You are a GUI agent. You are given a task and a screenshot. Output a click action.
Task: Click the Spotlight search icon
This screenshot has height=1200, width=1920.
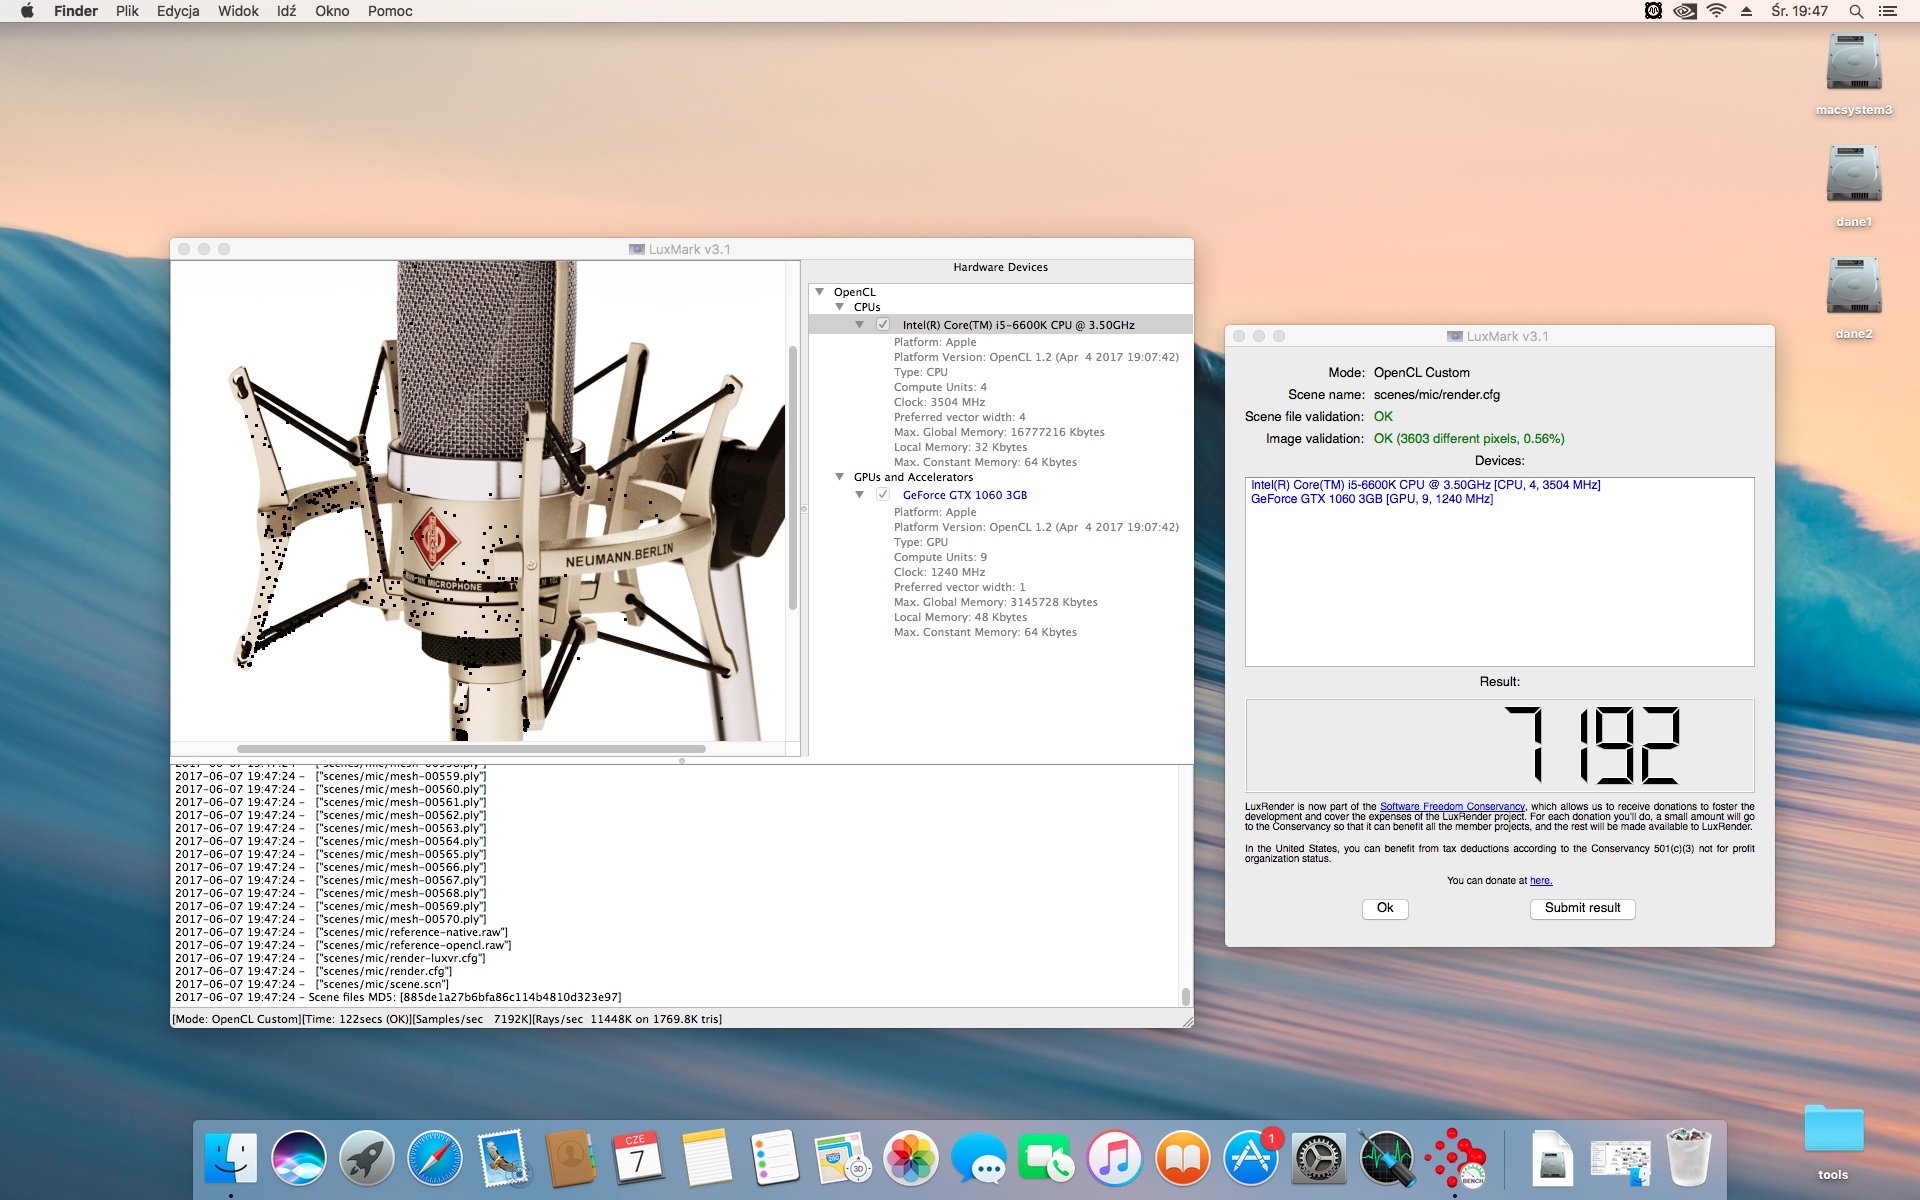pyautogui.click(x=1855, y=11)
